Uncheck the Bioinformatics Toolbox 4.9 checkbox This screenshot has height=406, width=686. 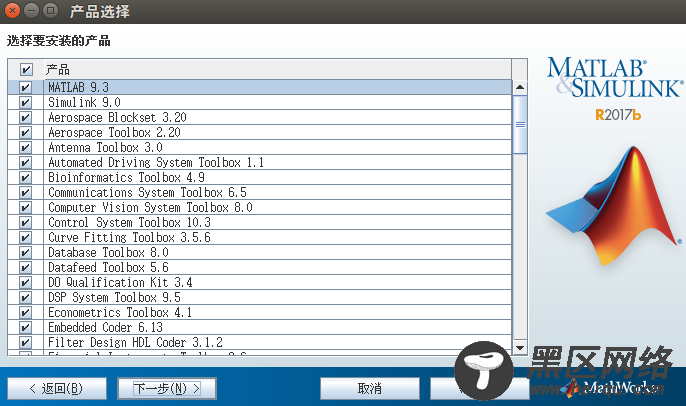point(25,177)
